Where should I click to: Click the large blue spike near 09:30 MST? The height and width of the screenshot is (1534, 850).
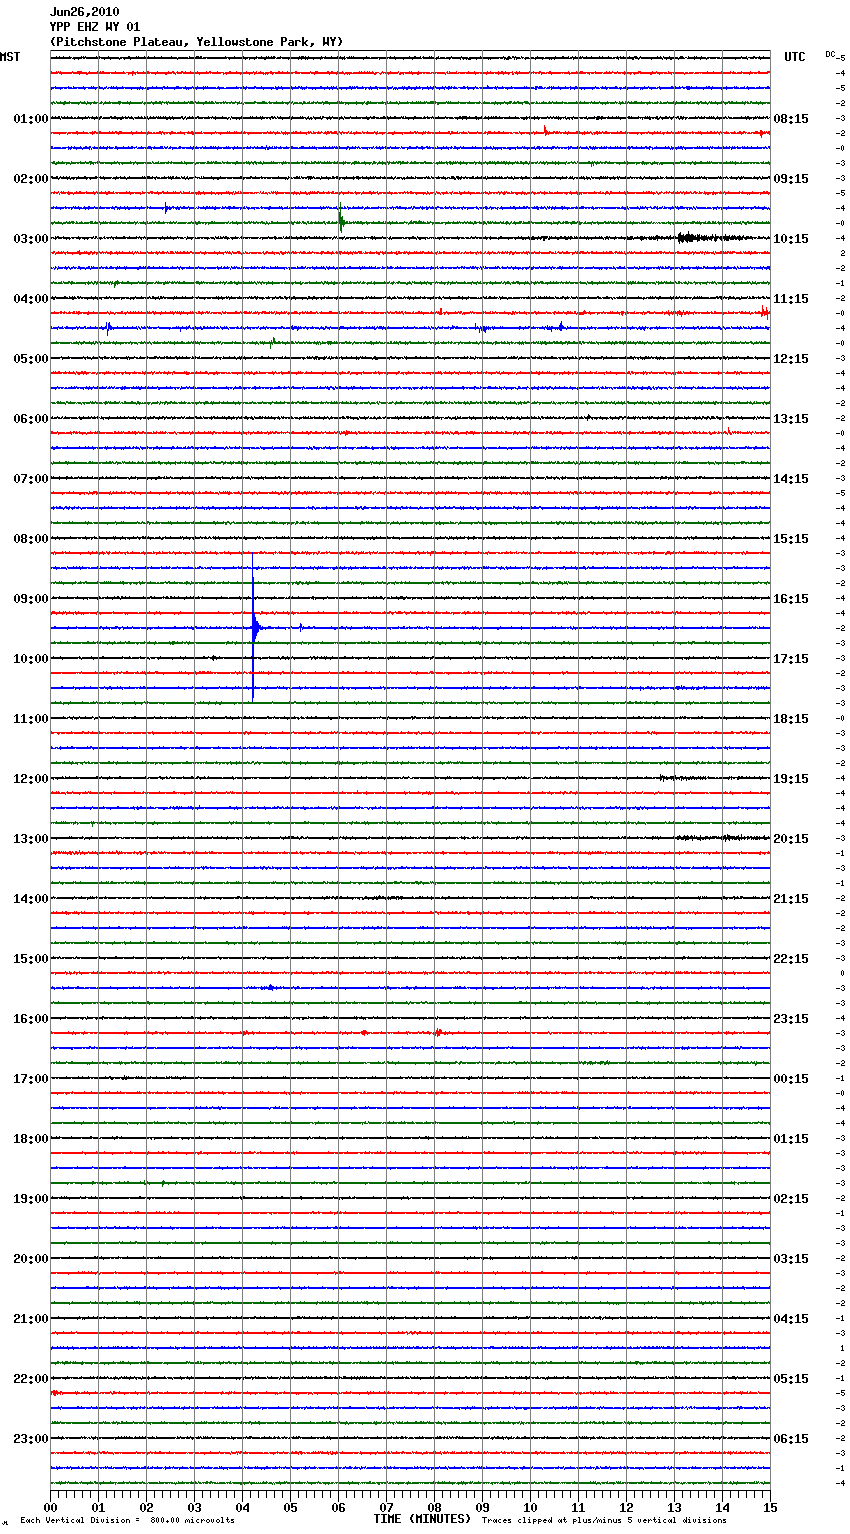pos(254,628)
